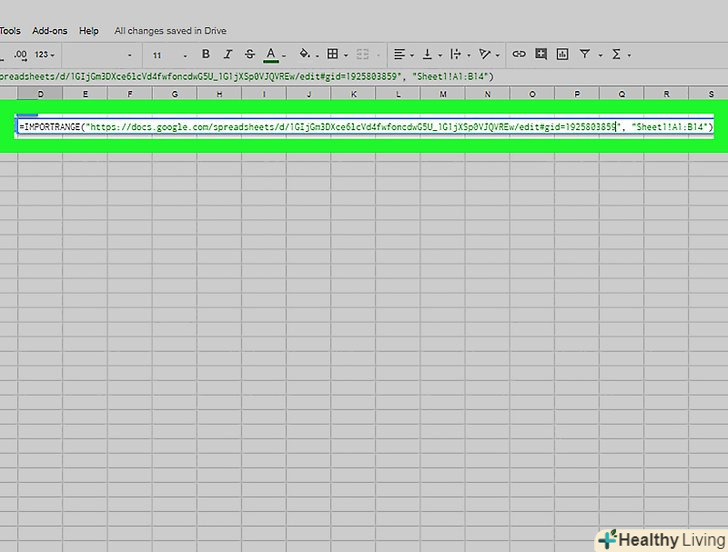Click inside the formula bar text
The width and height of the screenshot is (728, 552).
tap(247, 77)
